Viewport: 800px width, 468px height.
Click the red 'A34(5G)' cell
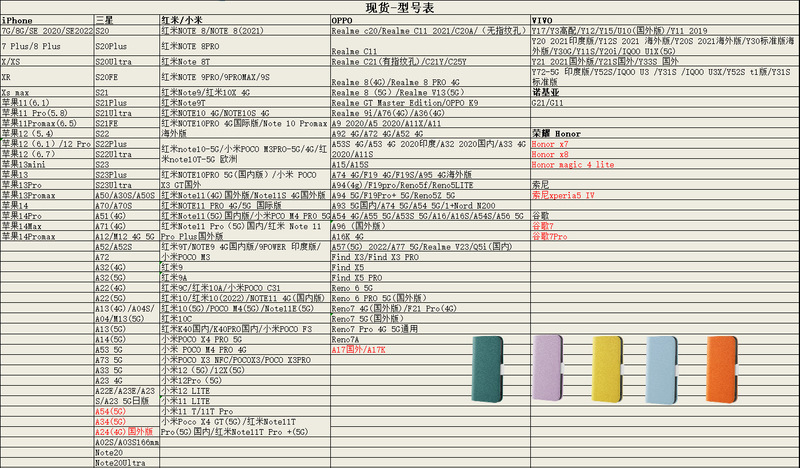(x=127, y=422)
